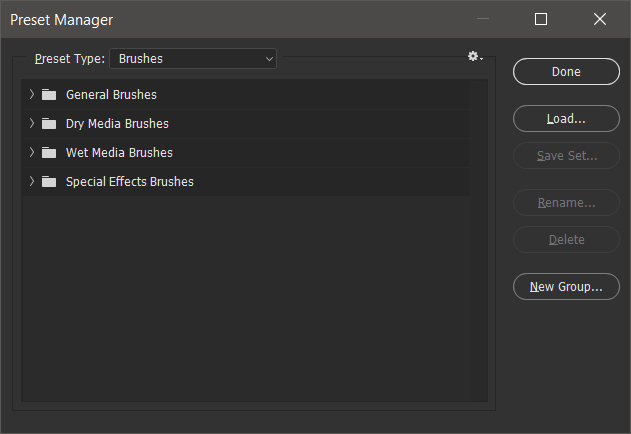Image resolution: width=631 pixels, height=434 pixels.
Task: Maximize the Preset Manager window
Action: point(540,19)
